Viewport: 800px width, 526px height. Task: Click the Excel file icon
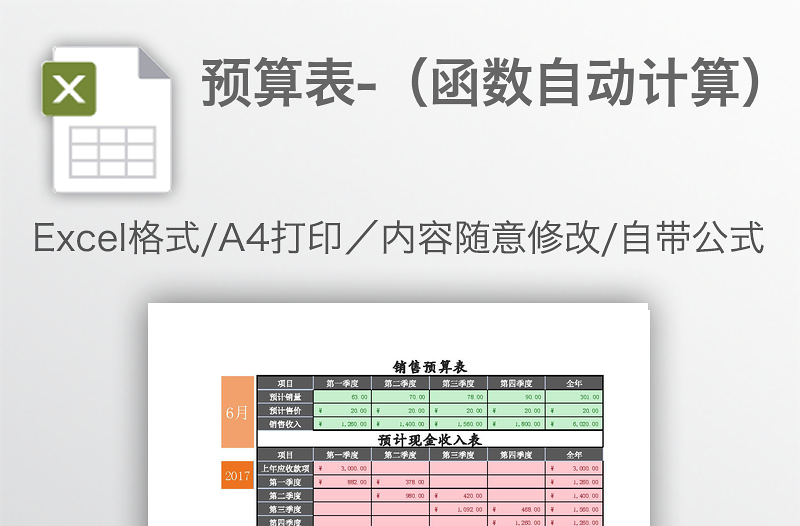click(x=105, y=119)
